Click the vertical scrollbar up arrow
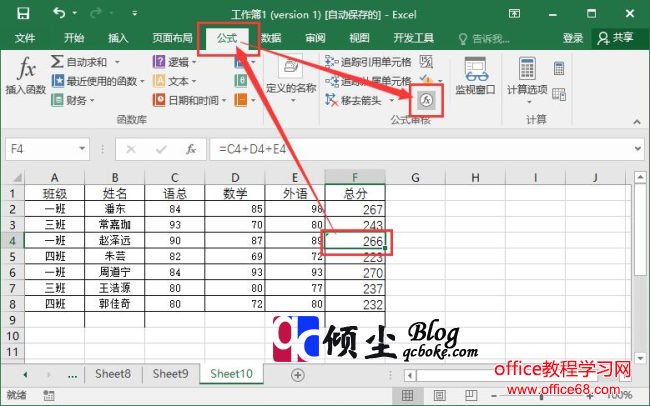Screen dimensions: 650x406 (x=640, y=177)
